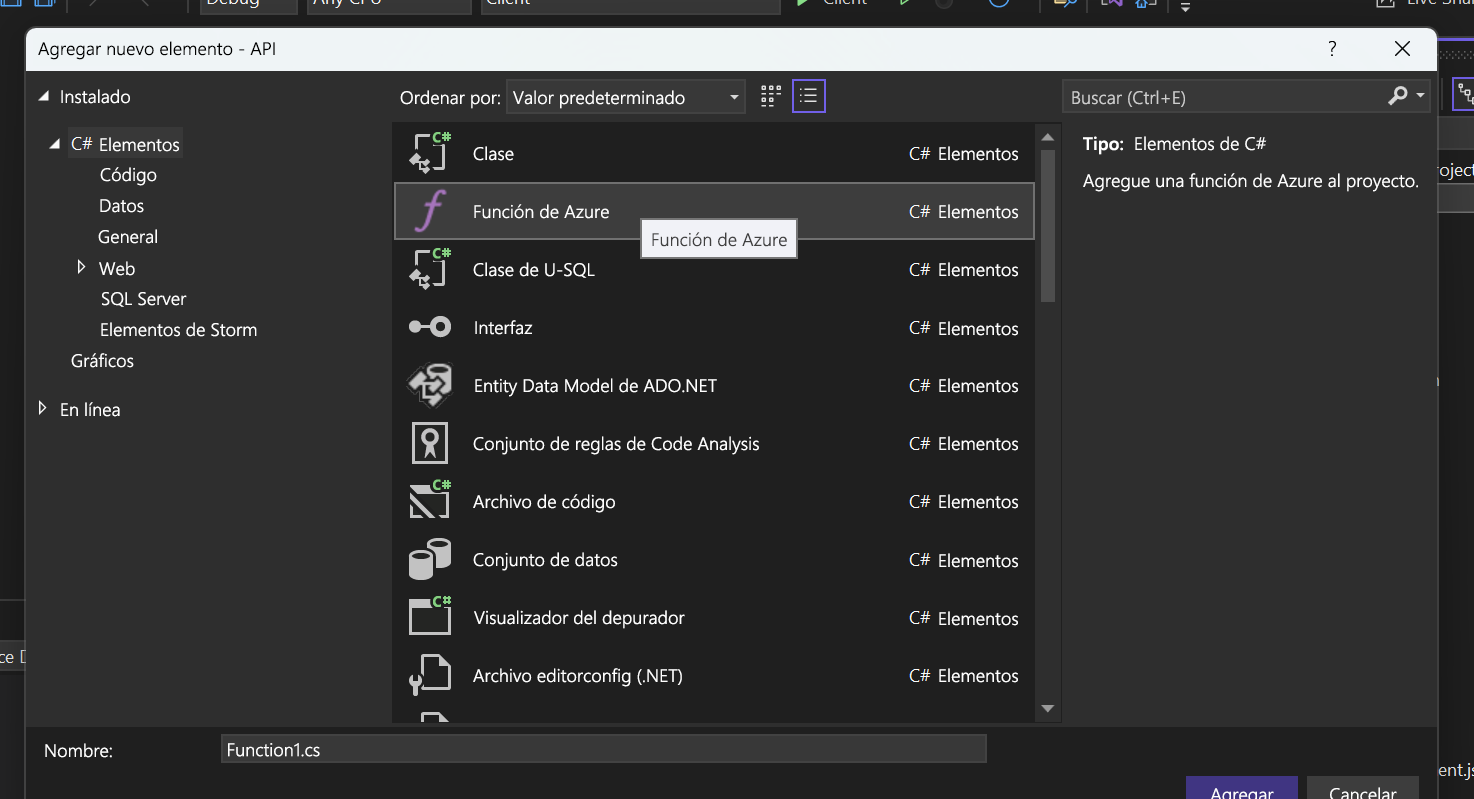The height and width of the screenshot is (799, 1474).
Task: Select the Elementos de Storm category
Action: click(x=178, y=329)
